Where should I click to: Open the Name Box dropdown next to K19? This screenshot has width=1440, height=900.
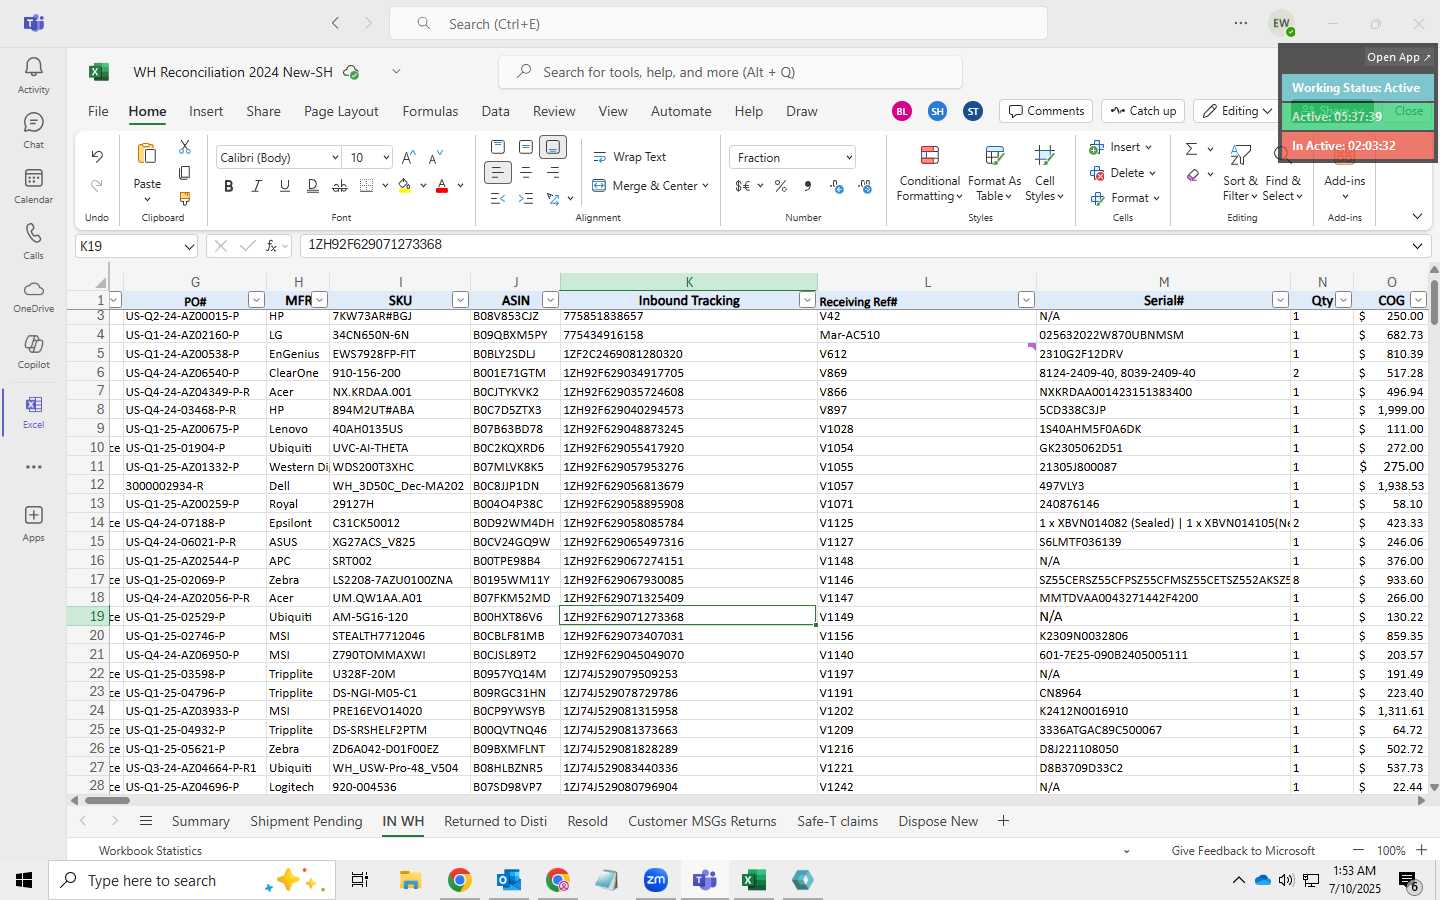pos(188,246)
